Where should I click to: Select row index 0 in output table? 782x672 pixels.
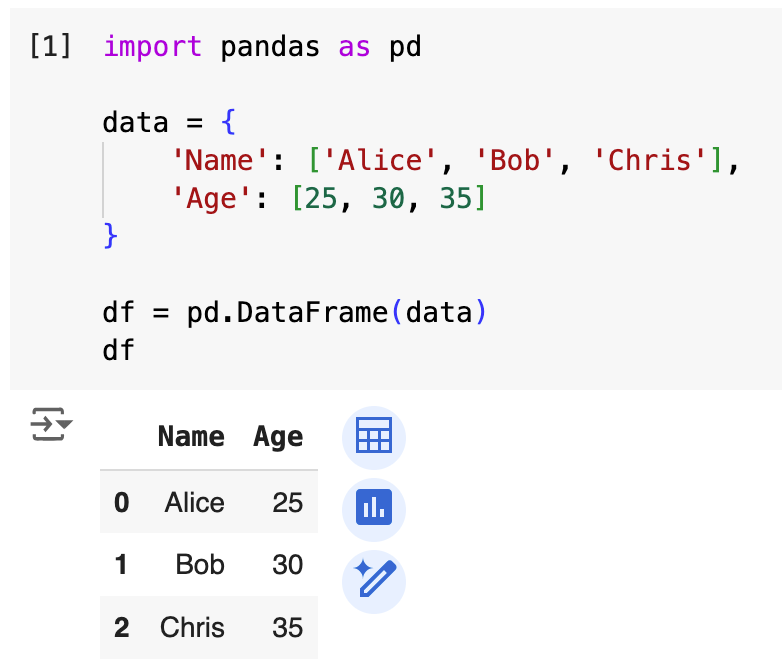click(x=122, y=502)
